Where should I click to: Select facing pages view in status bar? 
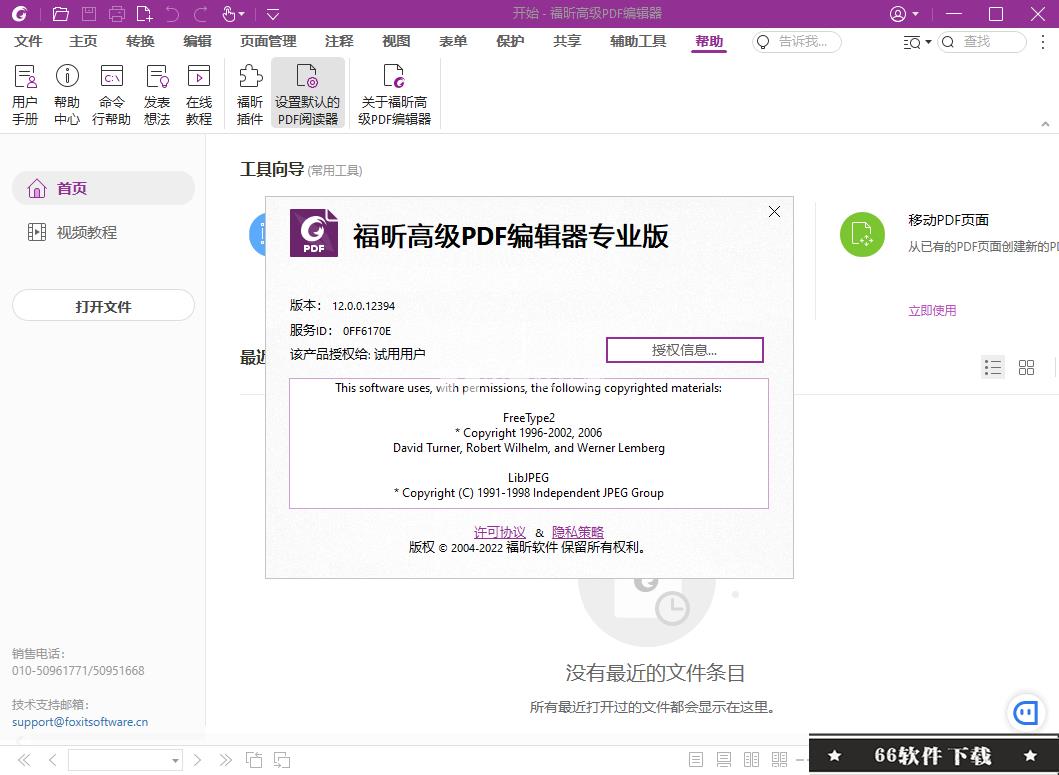[x=752, y=760]
